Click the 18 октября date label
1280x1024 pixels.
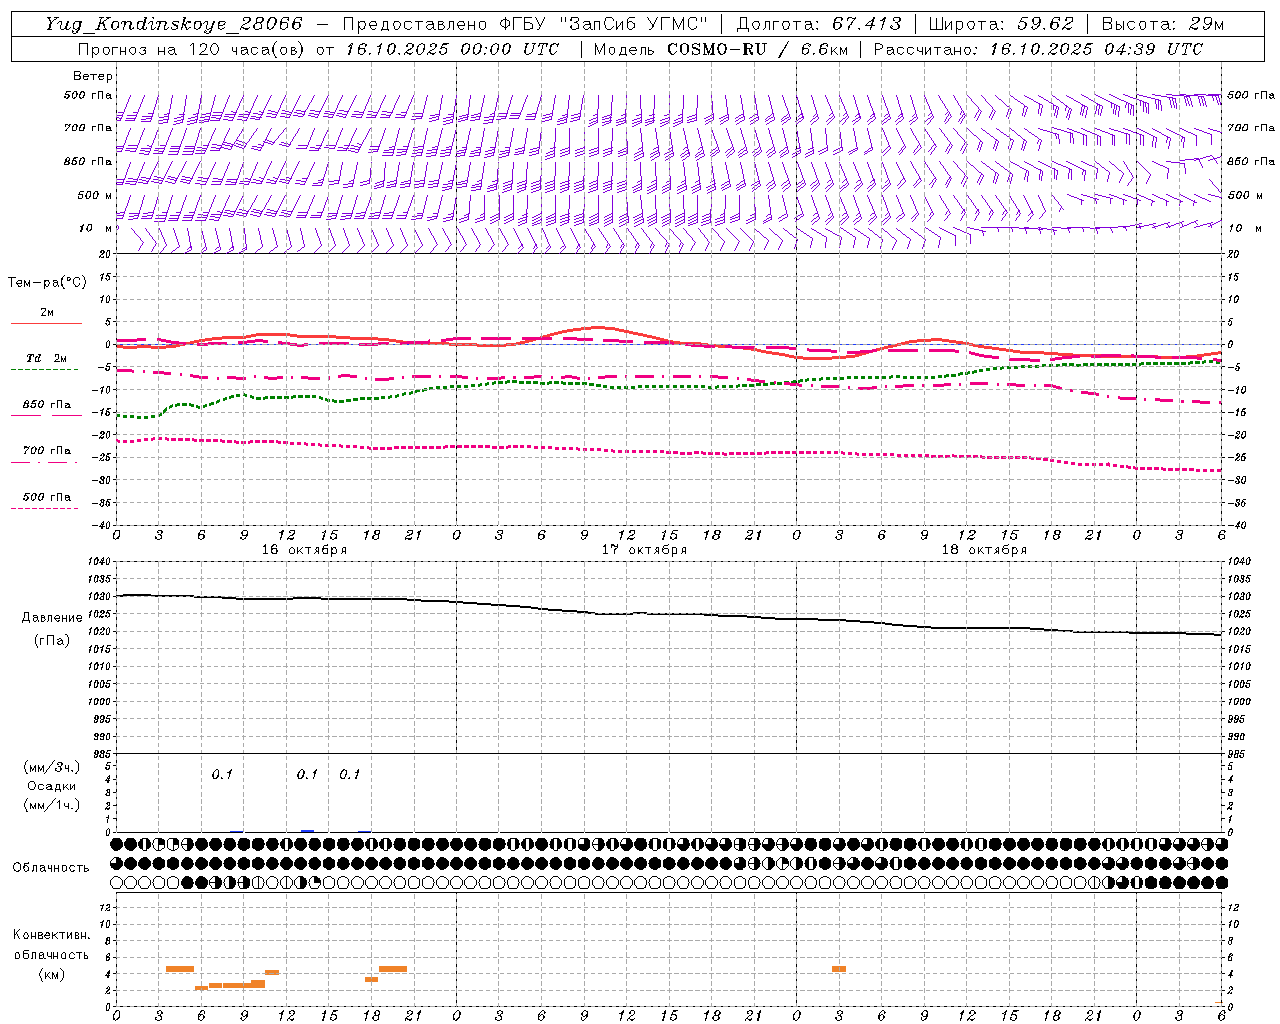pyautogui.click(x=984, y=550)
